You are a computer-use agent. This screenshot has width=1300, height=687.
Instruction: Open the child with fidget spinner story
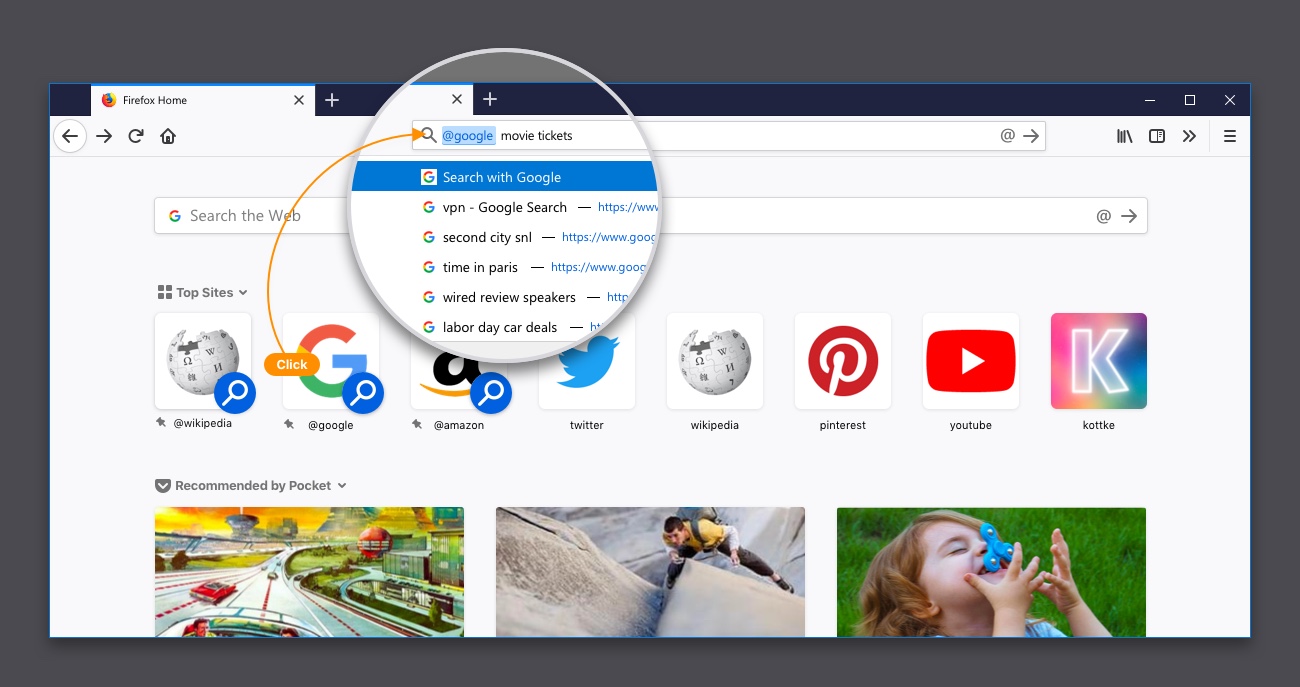(x=991, y=572)
